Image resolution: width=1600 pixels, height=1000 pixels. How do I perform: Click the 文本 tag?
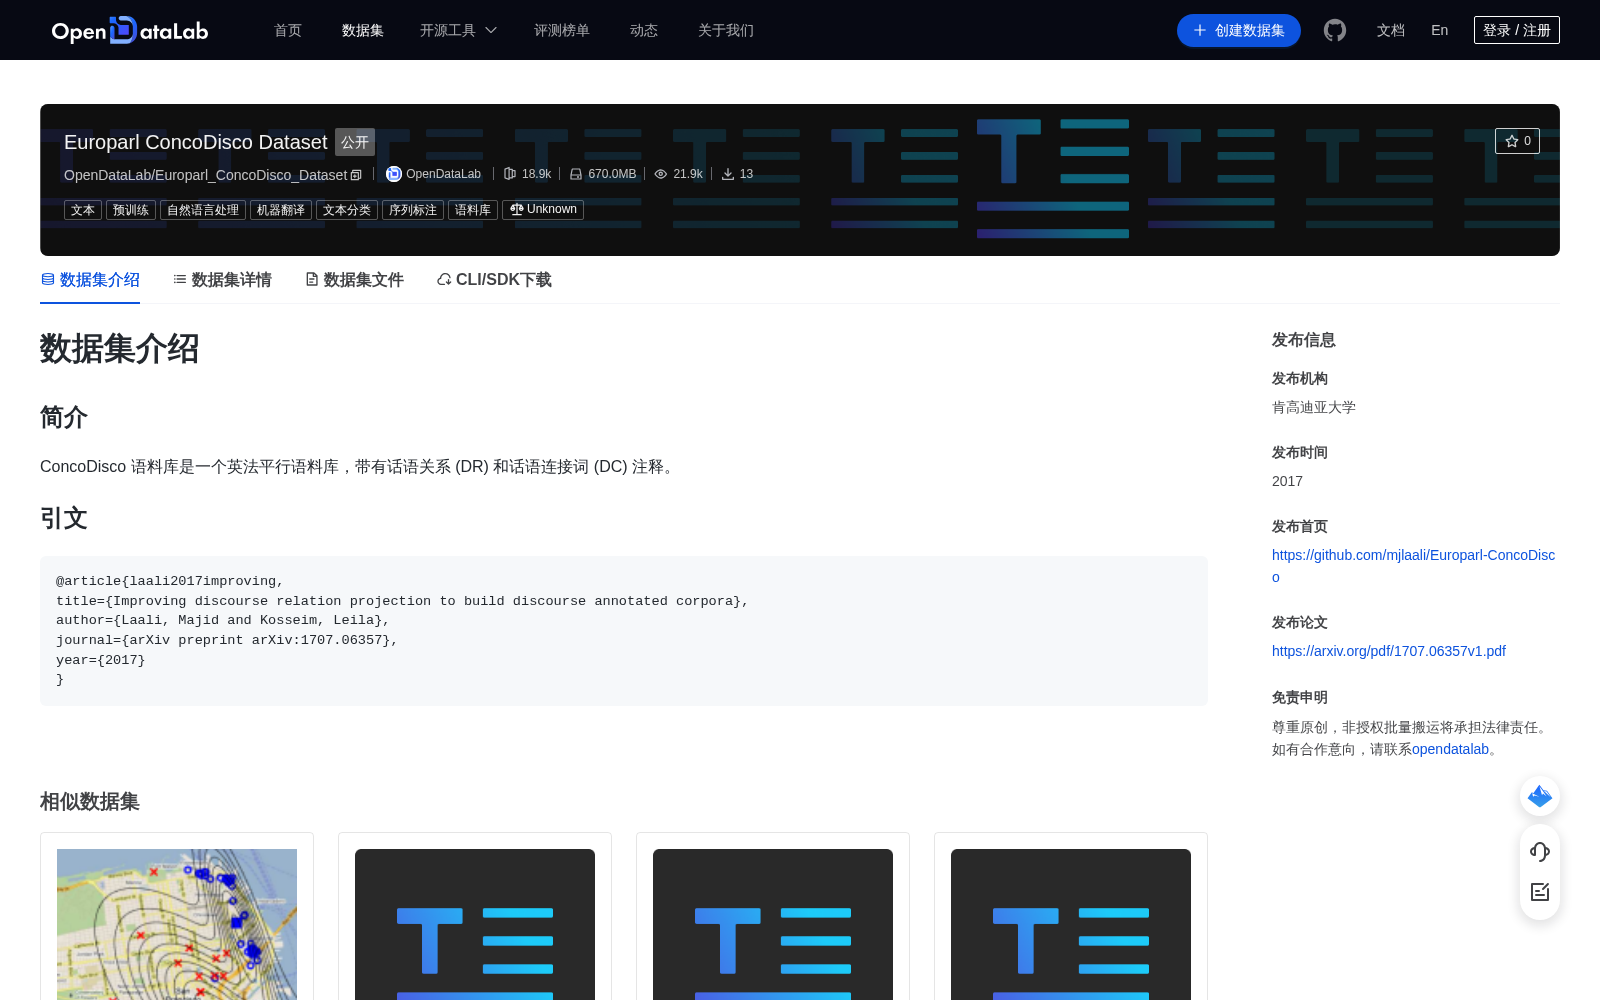(83, 210)
